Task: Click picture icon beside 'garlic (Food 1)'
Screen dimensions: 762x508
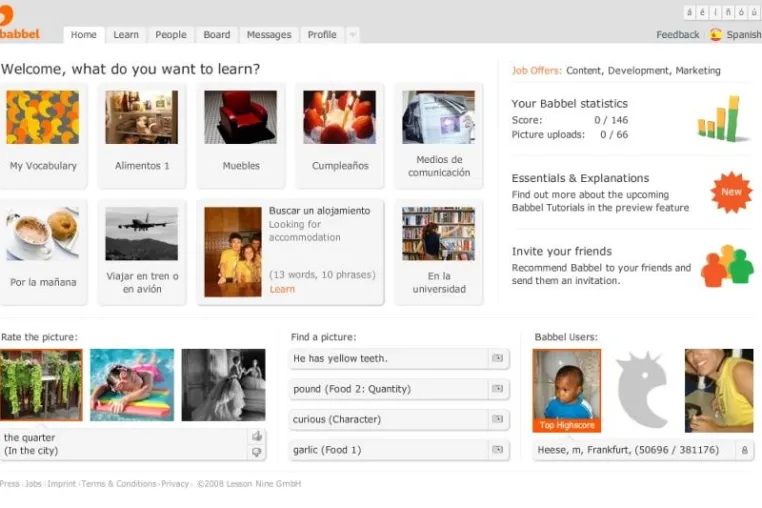Action: pos(498,450)
